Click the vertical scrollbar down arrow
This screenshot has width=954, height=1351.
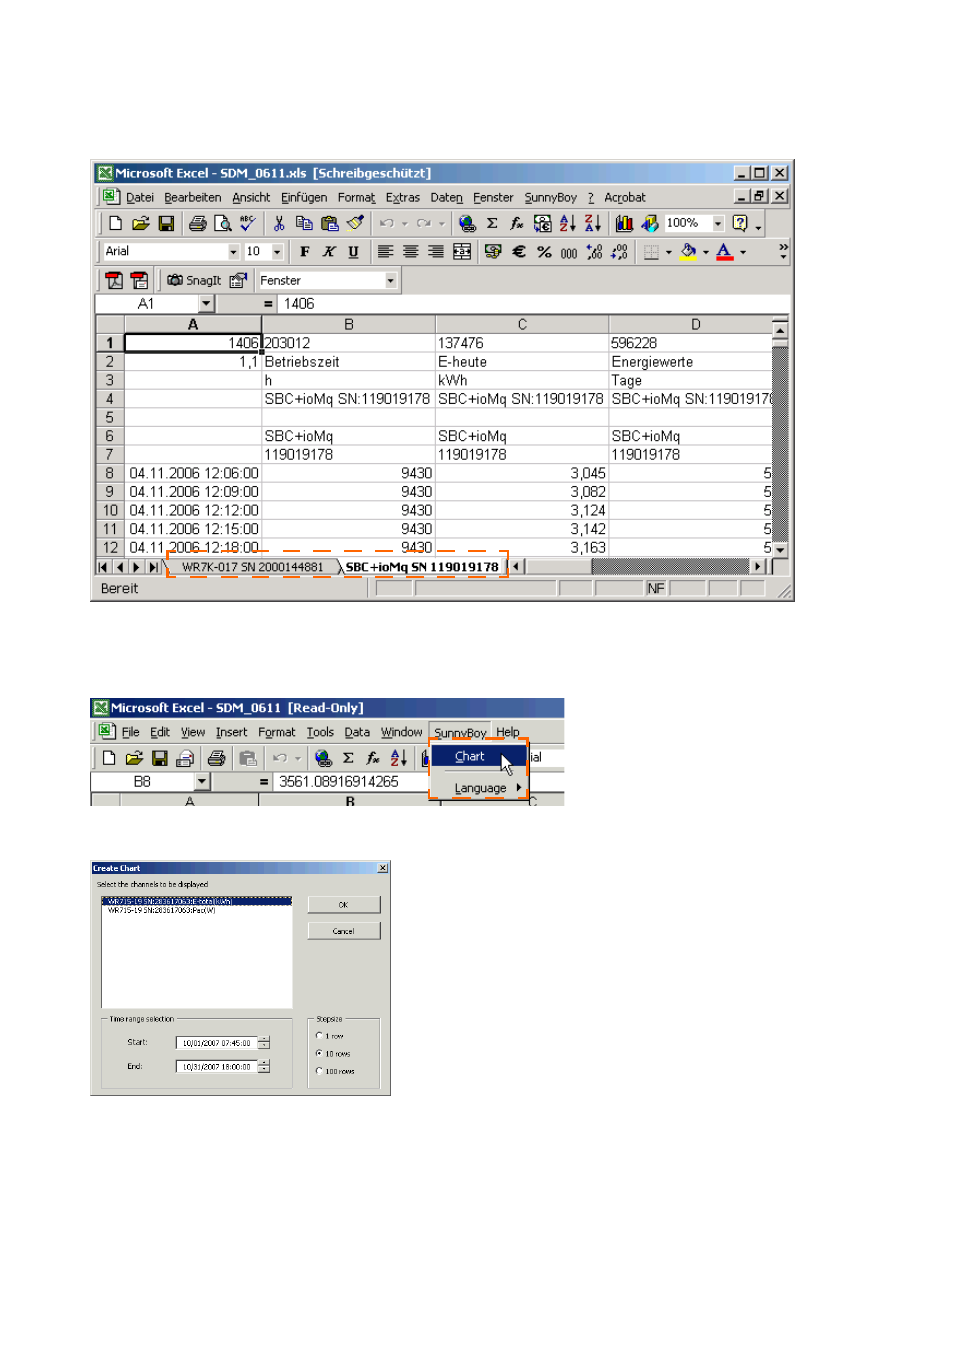[780, 550]
